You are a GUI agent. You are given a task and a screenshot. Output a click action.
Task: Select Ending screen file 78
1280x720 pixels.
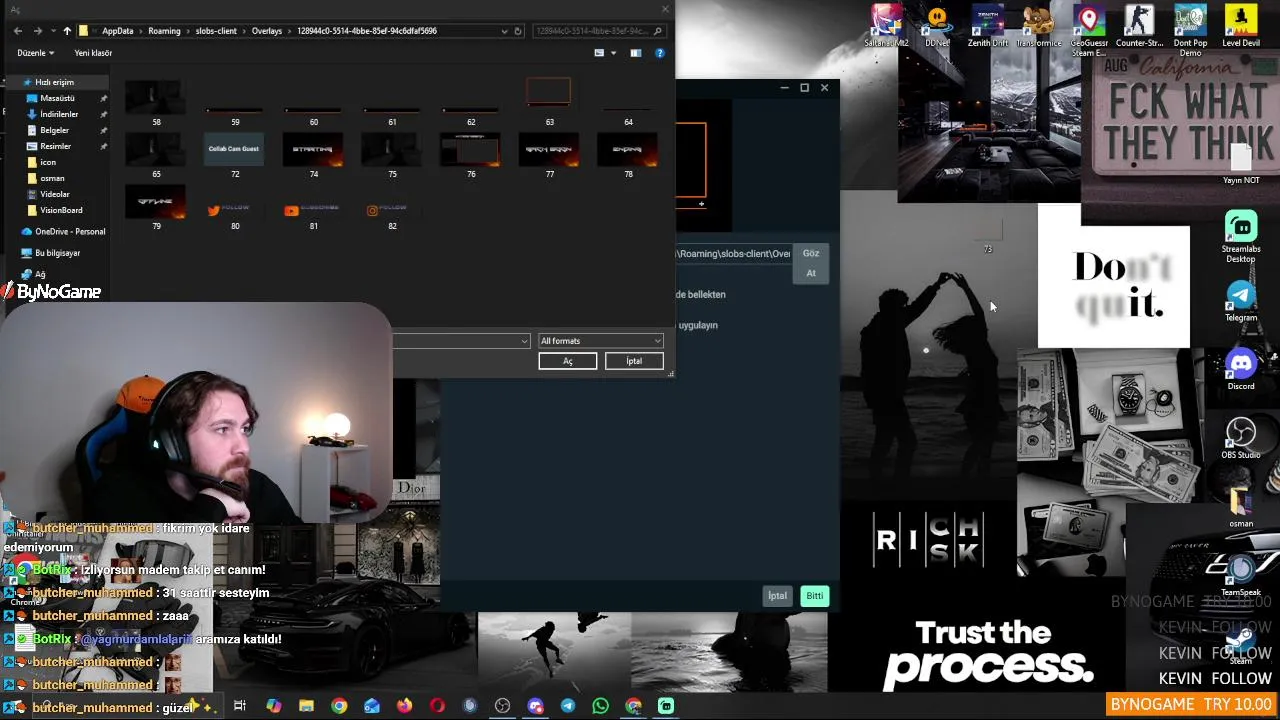628,155
